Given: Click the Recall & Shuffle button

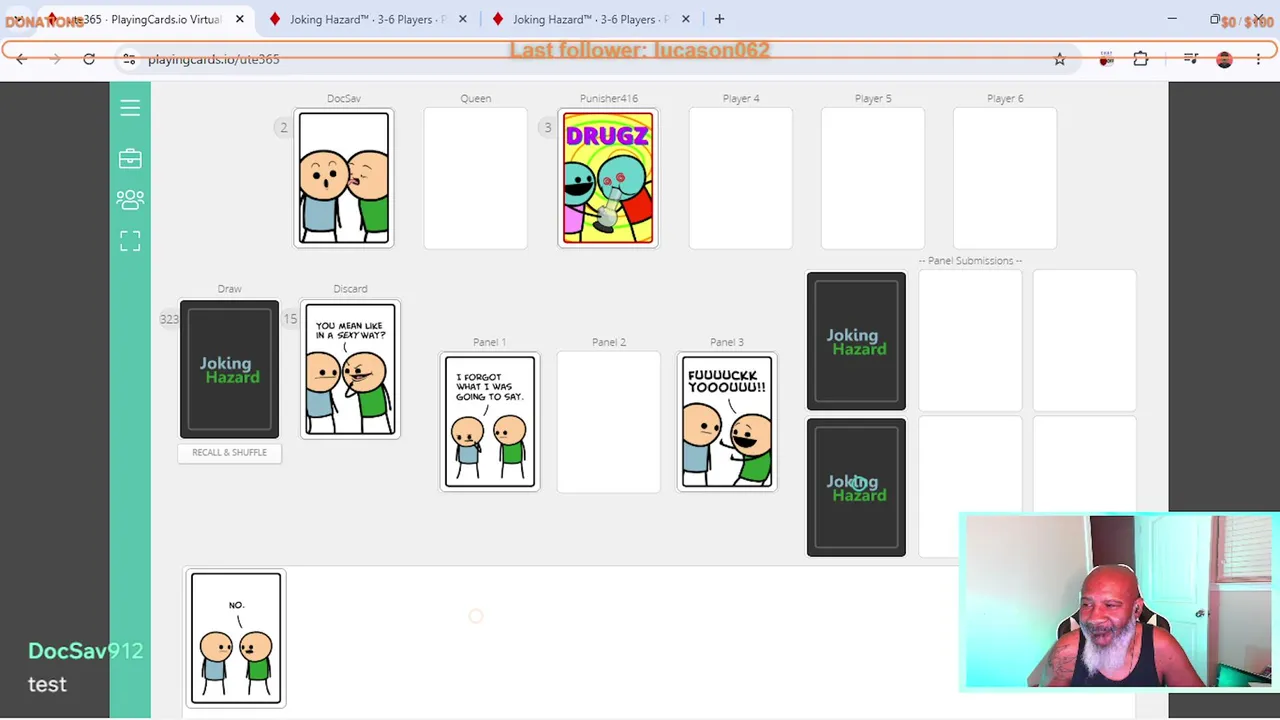Looking at the screenshot, I should pyautogui.click(x=229, y=453).
